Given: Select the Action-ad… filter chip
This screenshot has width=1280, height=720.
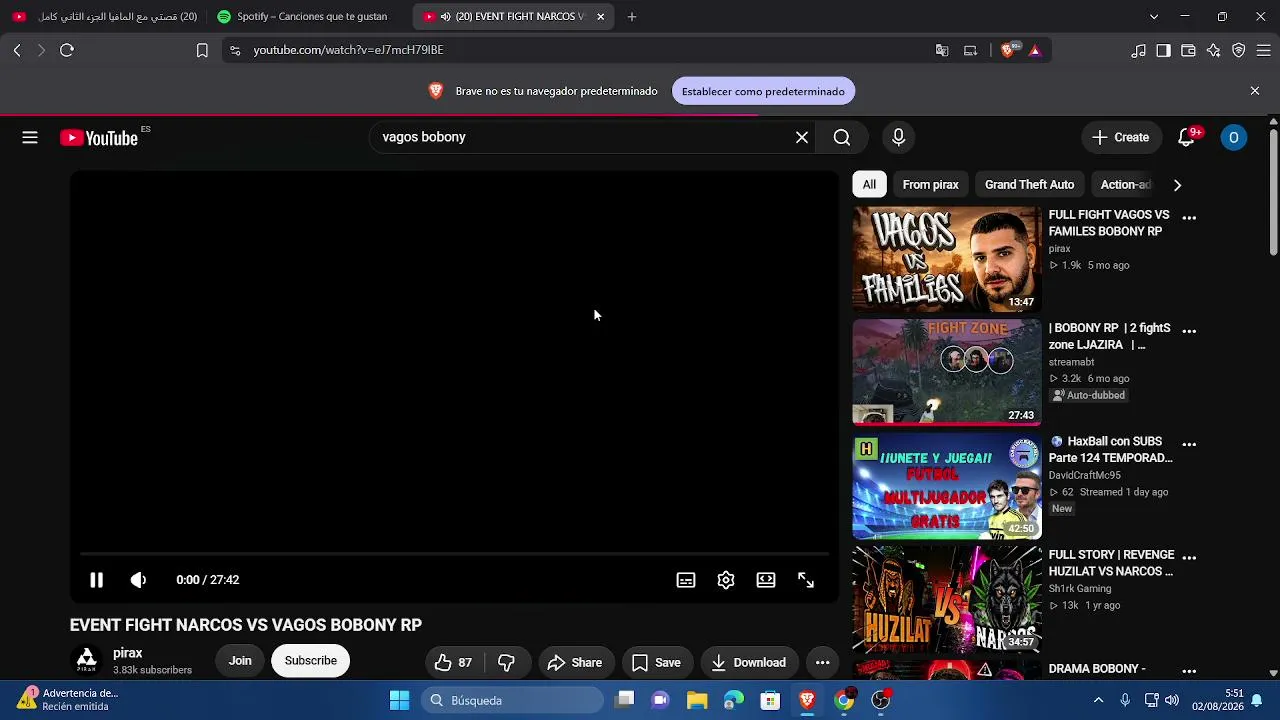Looking at the screenshot, I should click(x=1126, y=185).
